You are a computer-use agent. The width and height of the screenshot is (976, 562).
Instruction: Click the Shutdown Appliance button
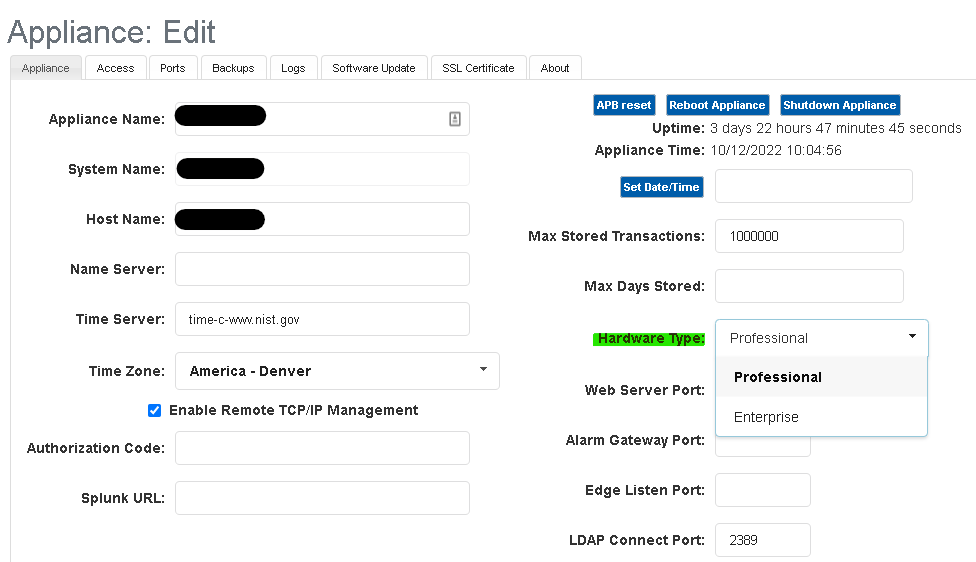(x=839, y=105)
